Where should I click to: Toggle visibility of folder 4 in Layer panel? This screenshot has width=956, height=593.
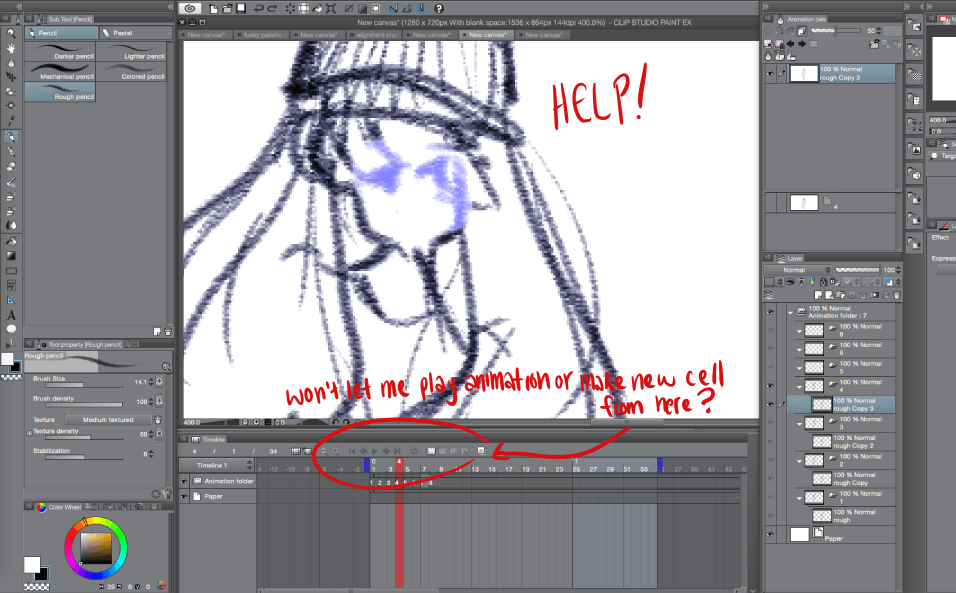pos(770,386)
